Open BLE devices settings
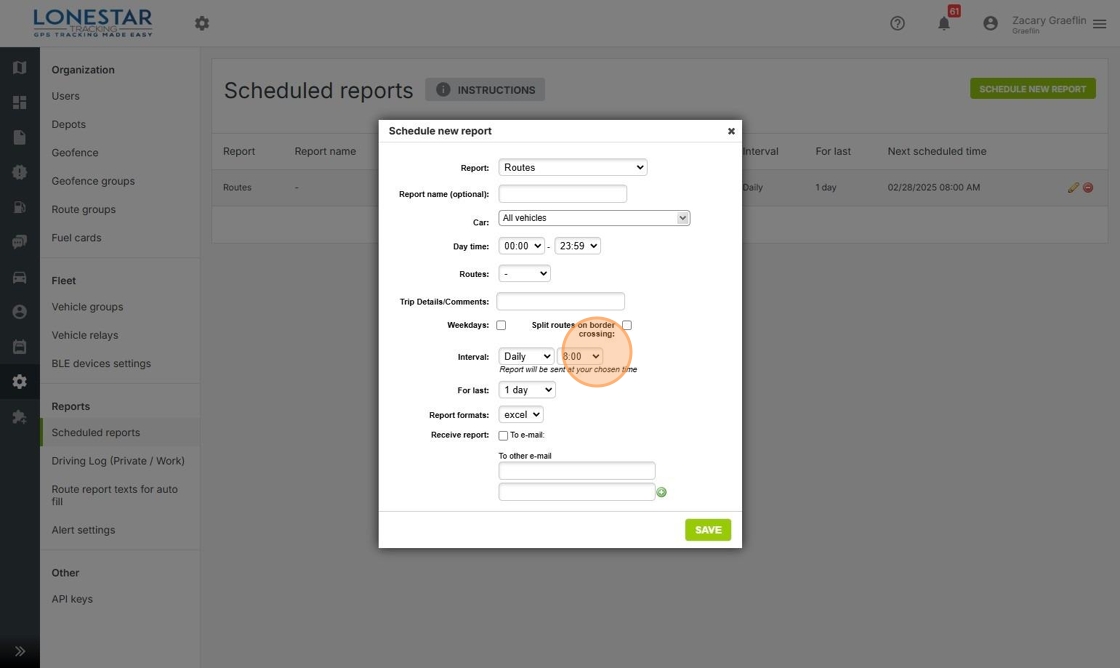The width and height of the screenshot is (1120, 668). pyautogui.click(x=101, y=364)
